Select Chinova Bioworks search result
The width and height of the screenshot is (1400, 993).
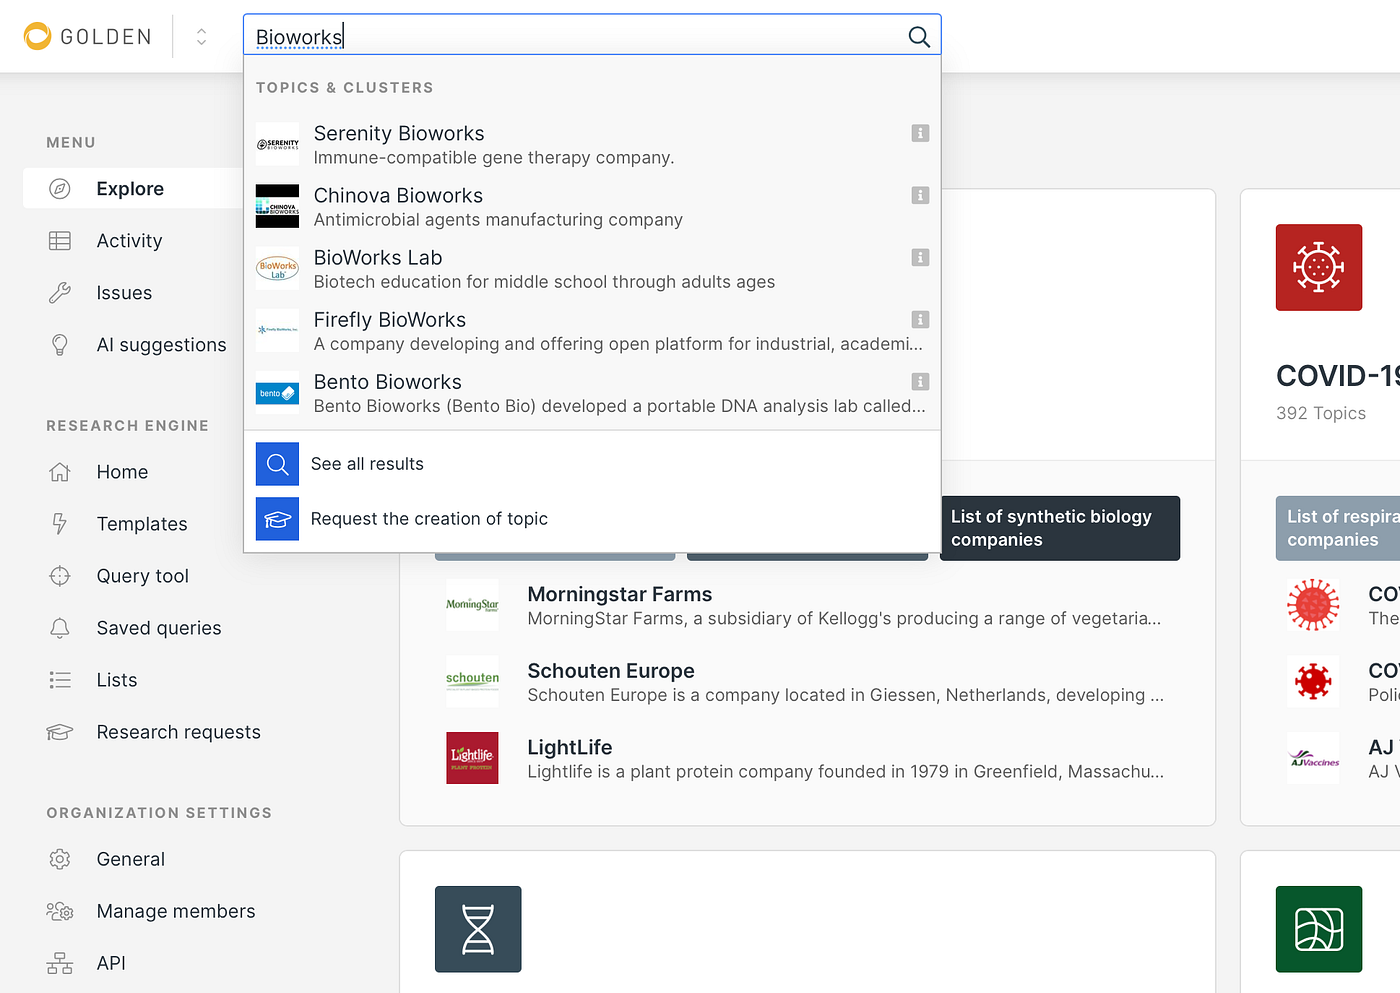(x=592, y=207)
